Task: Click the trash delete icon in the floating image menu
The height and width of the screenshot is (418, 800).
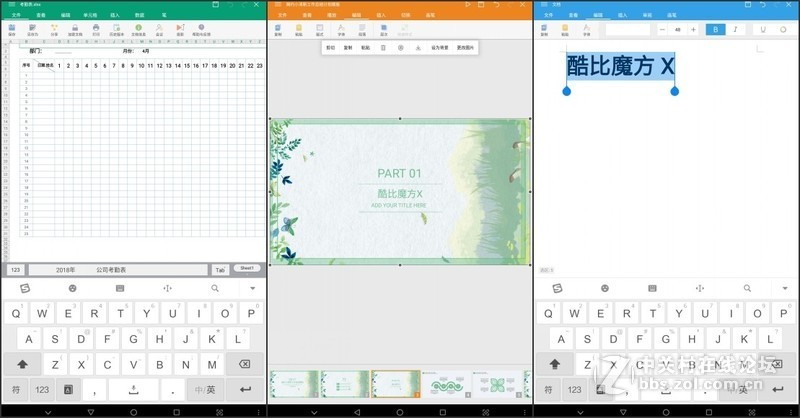Action: point(383,47)
